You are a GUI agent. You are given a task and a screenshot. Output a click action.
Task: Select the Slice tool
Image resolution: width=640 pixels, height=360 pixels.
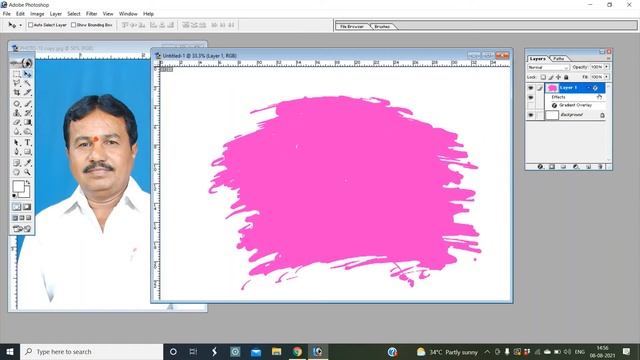(27, 93)
